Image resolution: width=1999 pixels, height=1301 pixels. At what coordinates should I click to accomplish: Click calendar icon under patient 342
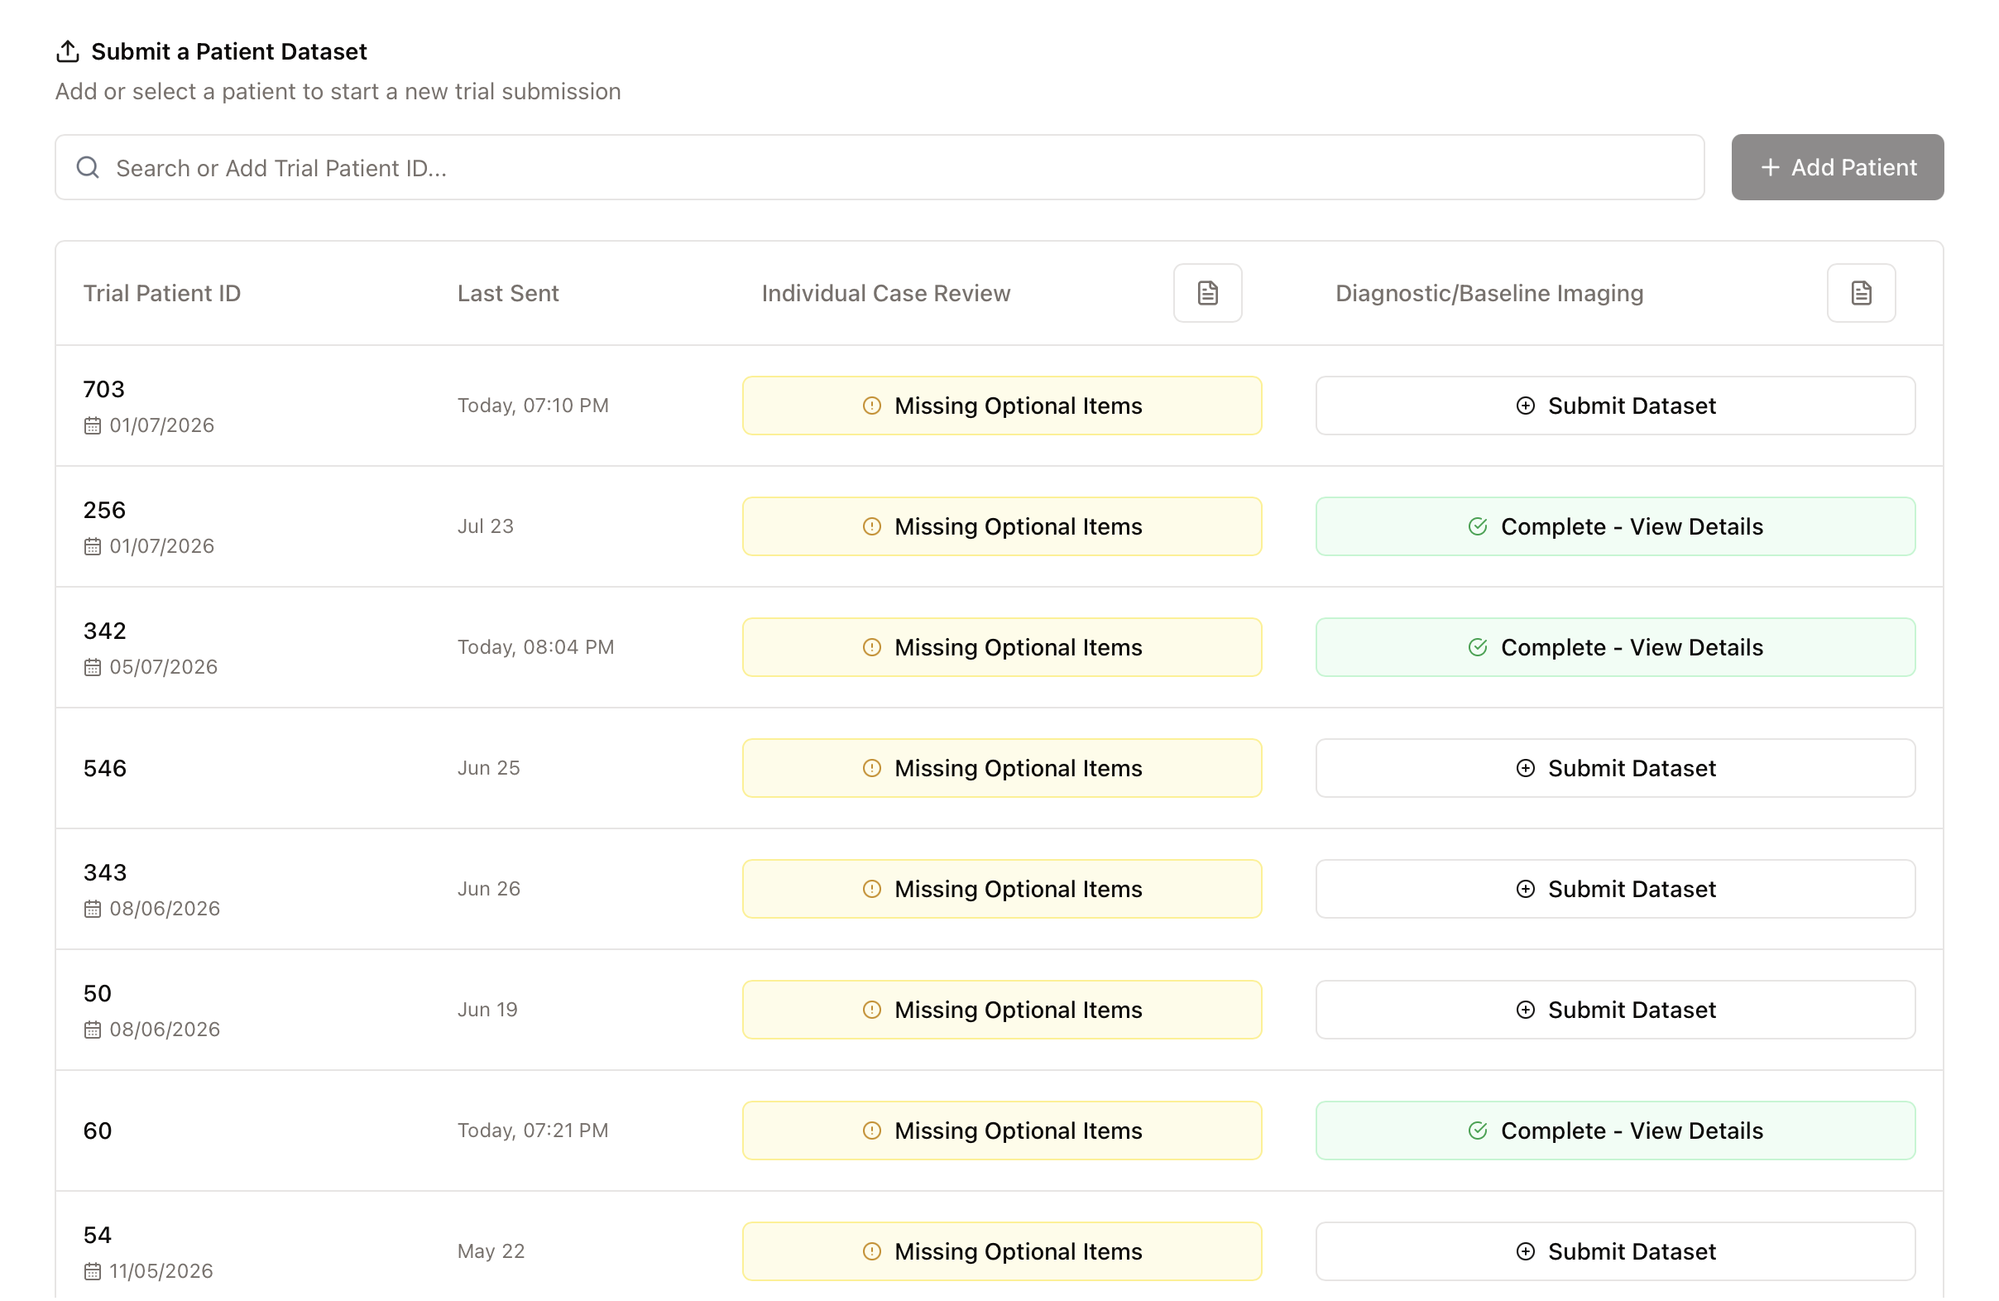click(x=92, y=667)
